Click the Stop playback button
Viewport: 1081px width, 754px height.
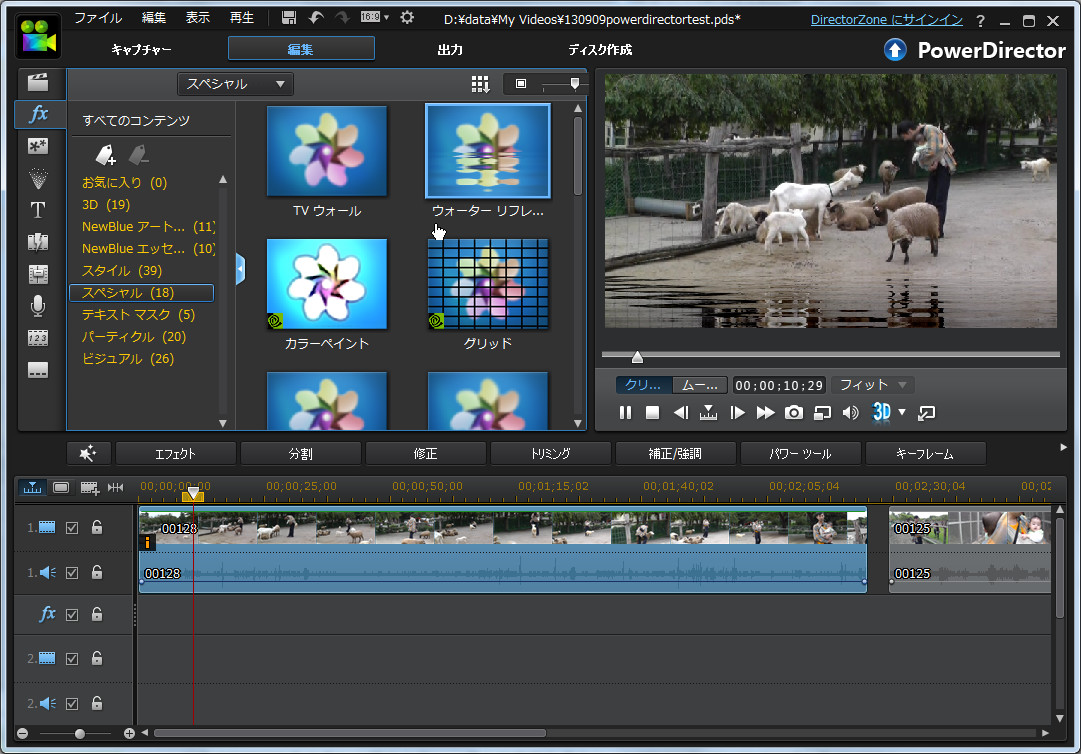[652, 412]
